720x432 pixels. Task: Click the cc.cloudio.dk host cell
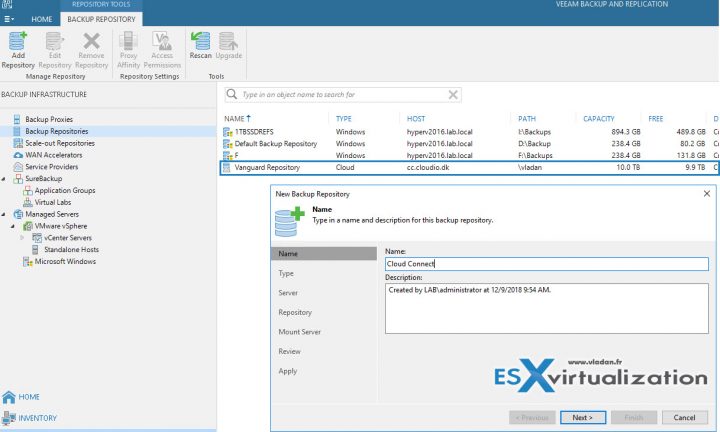(428, 168)
